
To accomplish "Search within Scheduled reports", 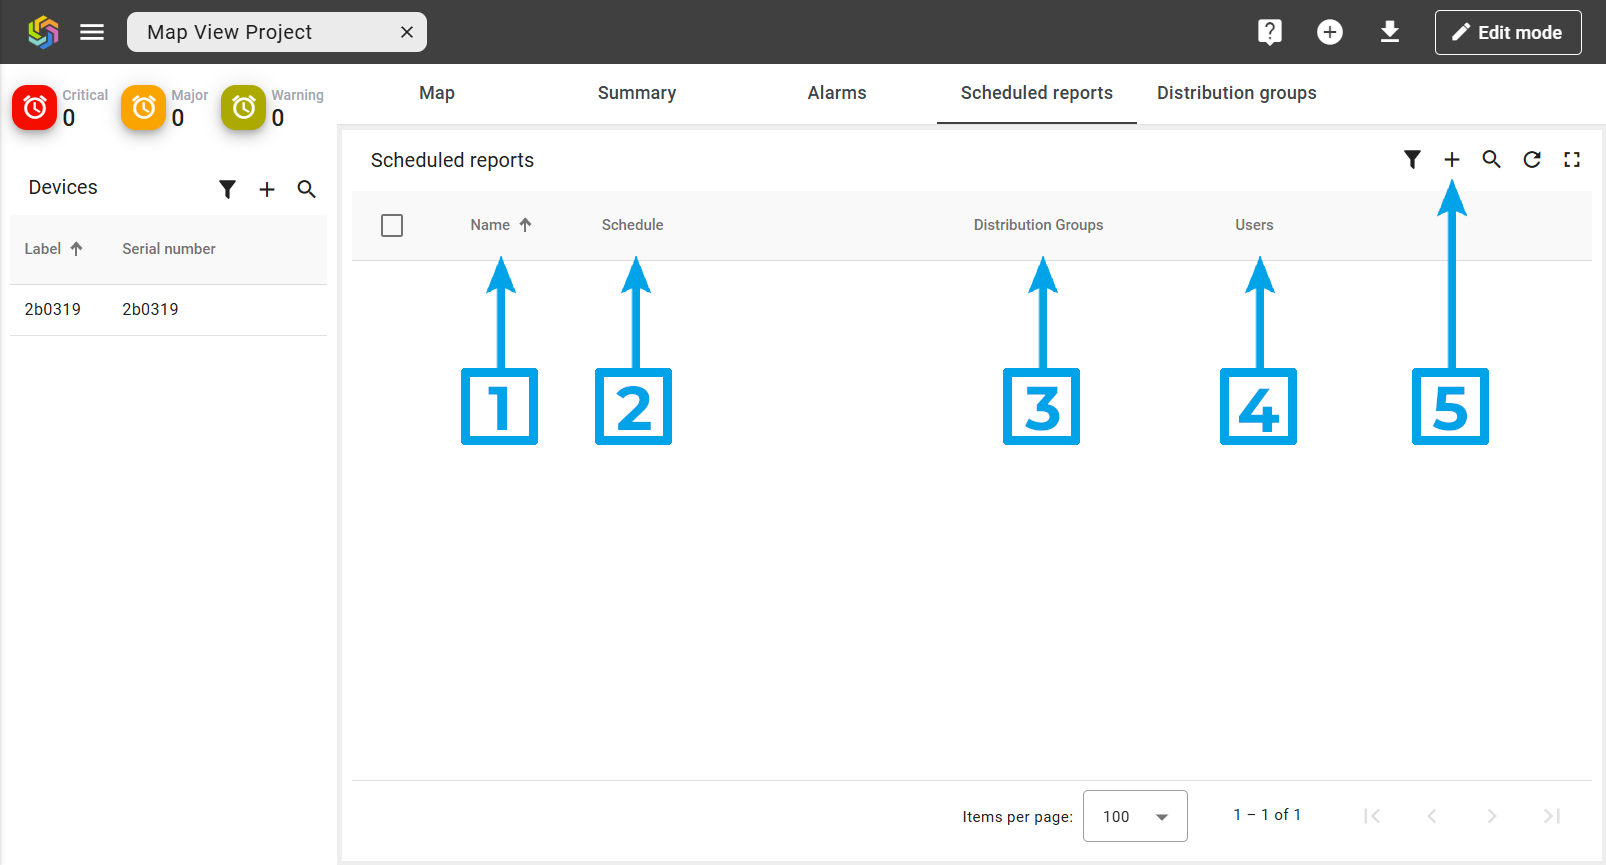I will (x=1491, y=160).
